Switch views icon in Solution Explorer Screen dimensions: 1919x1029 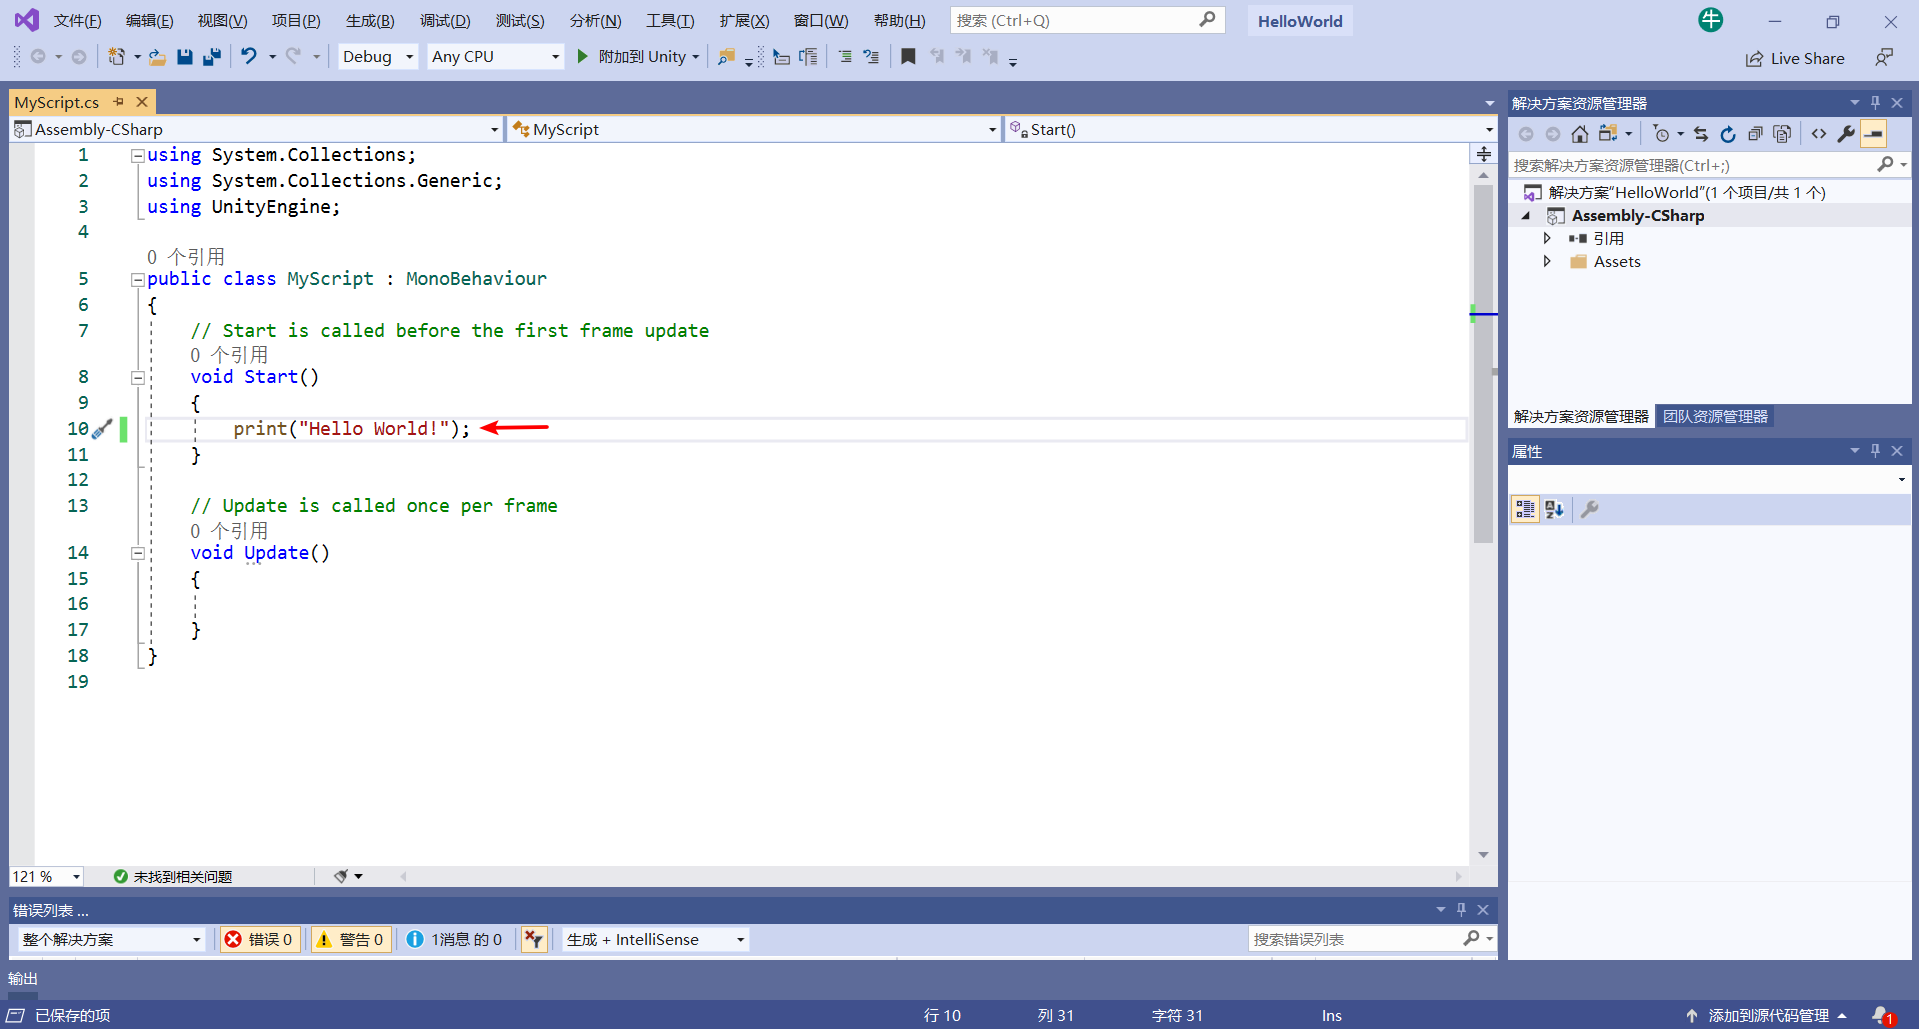[1608, 134]
